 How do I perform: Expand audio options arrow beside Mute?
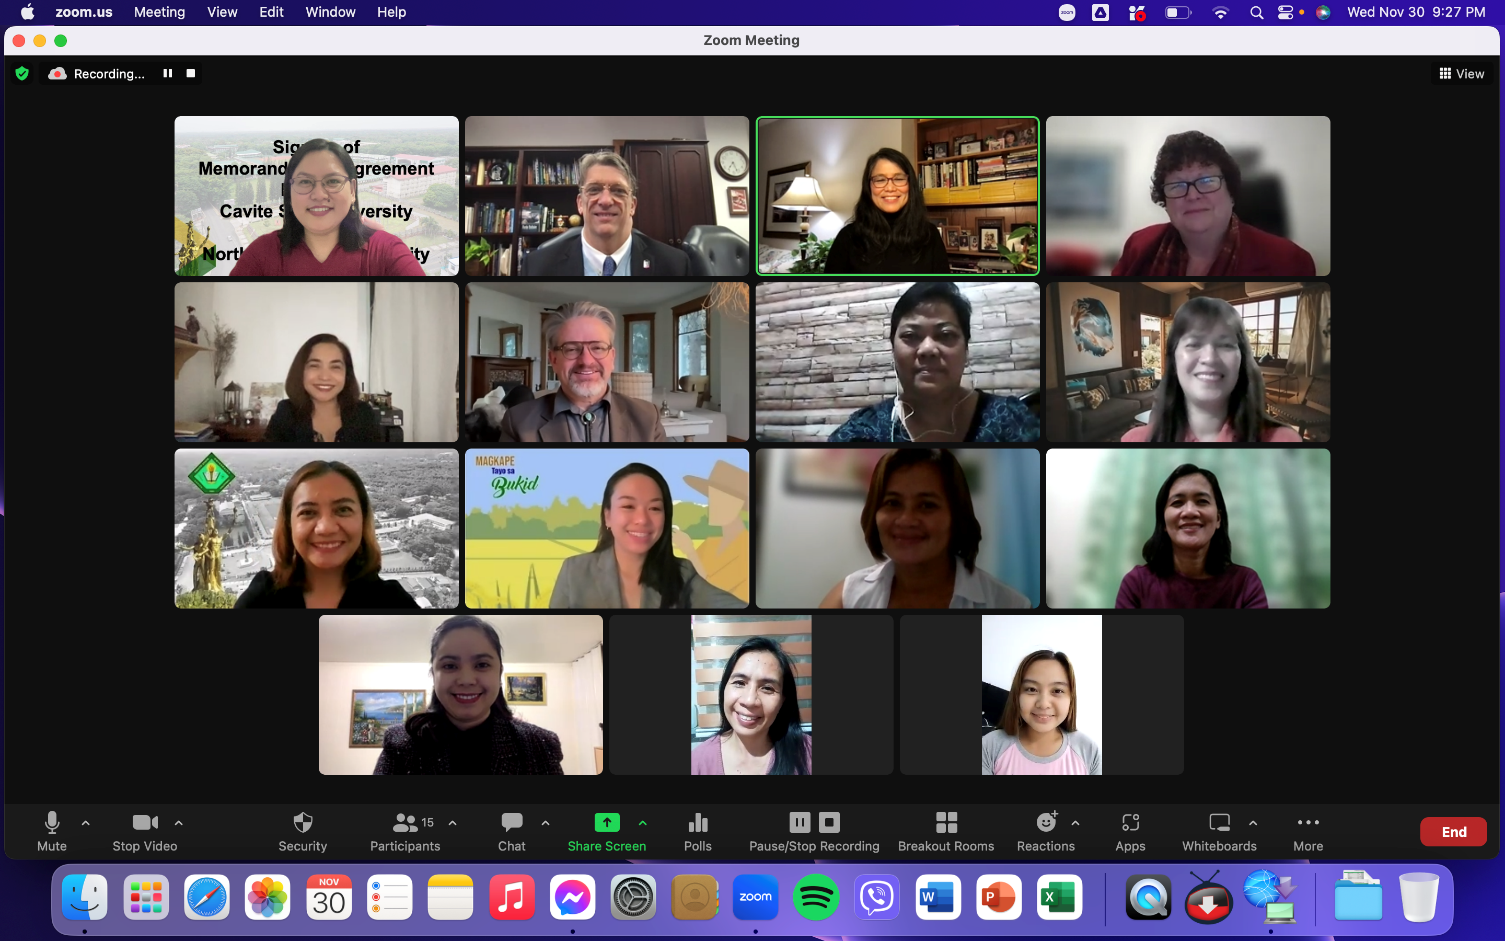click(86, 823)
